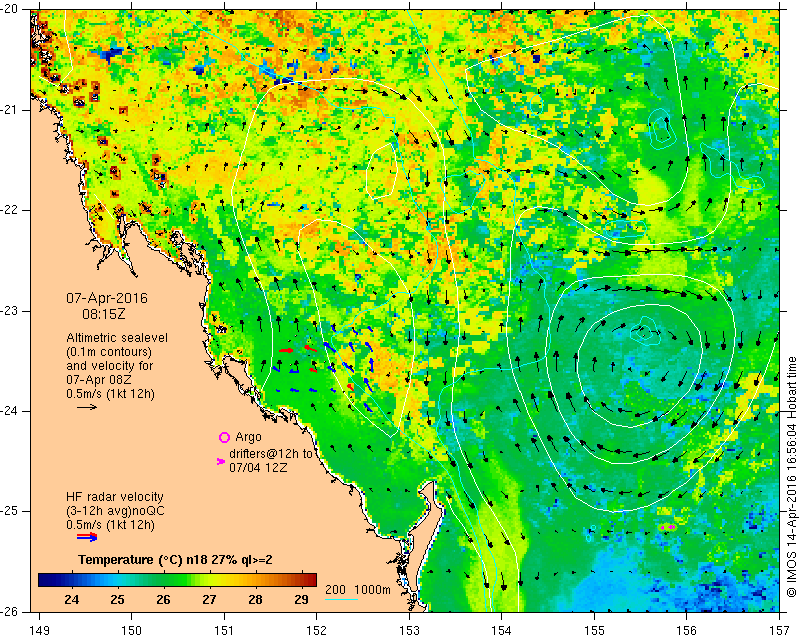Click the time label 08:15Z
800x640 pixels.
click(x=104, y=314)
